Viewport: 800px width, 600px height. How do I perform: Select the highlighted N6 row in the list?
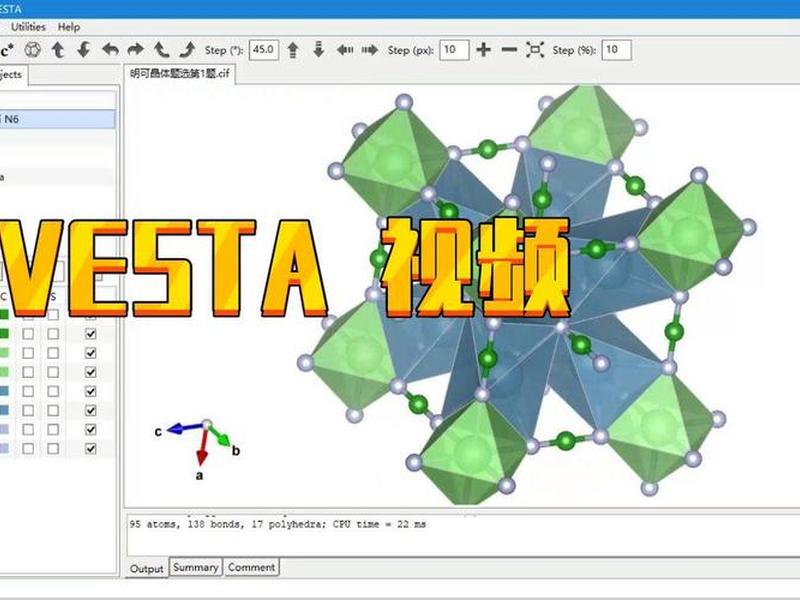click(57, 119)
